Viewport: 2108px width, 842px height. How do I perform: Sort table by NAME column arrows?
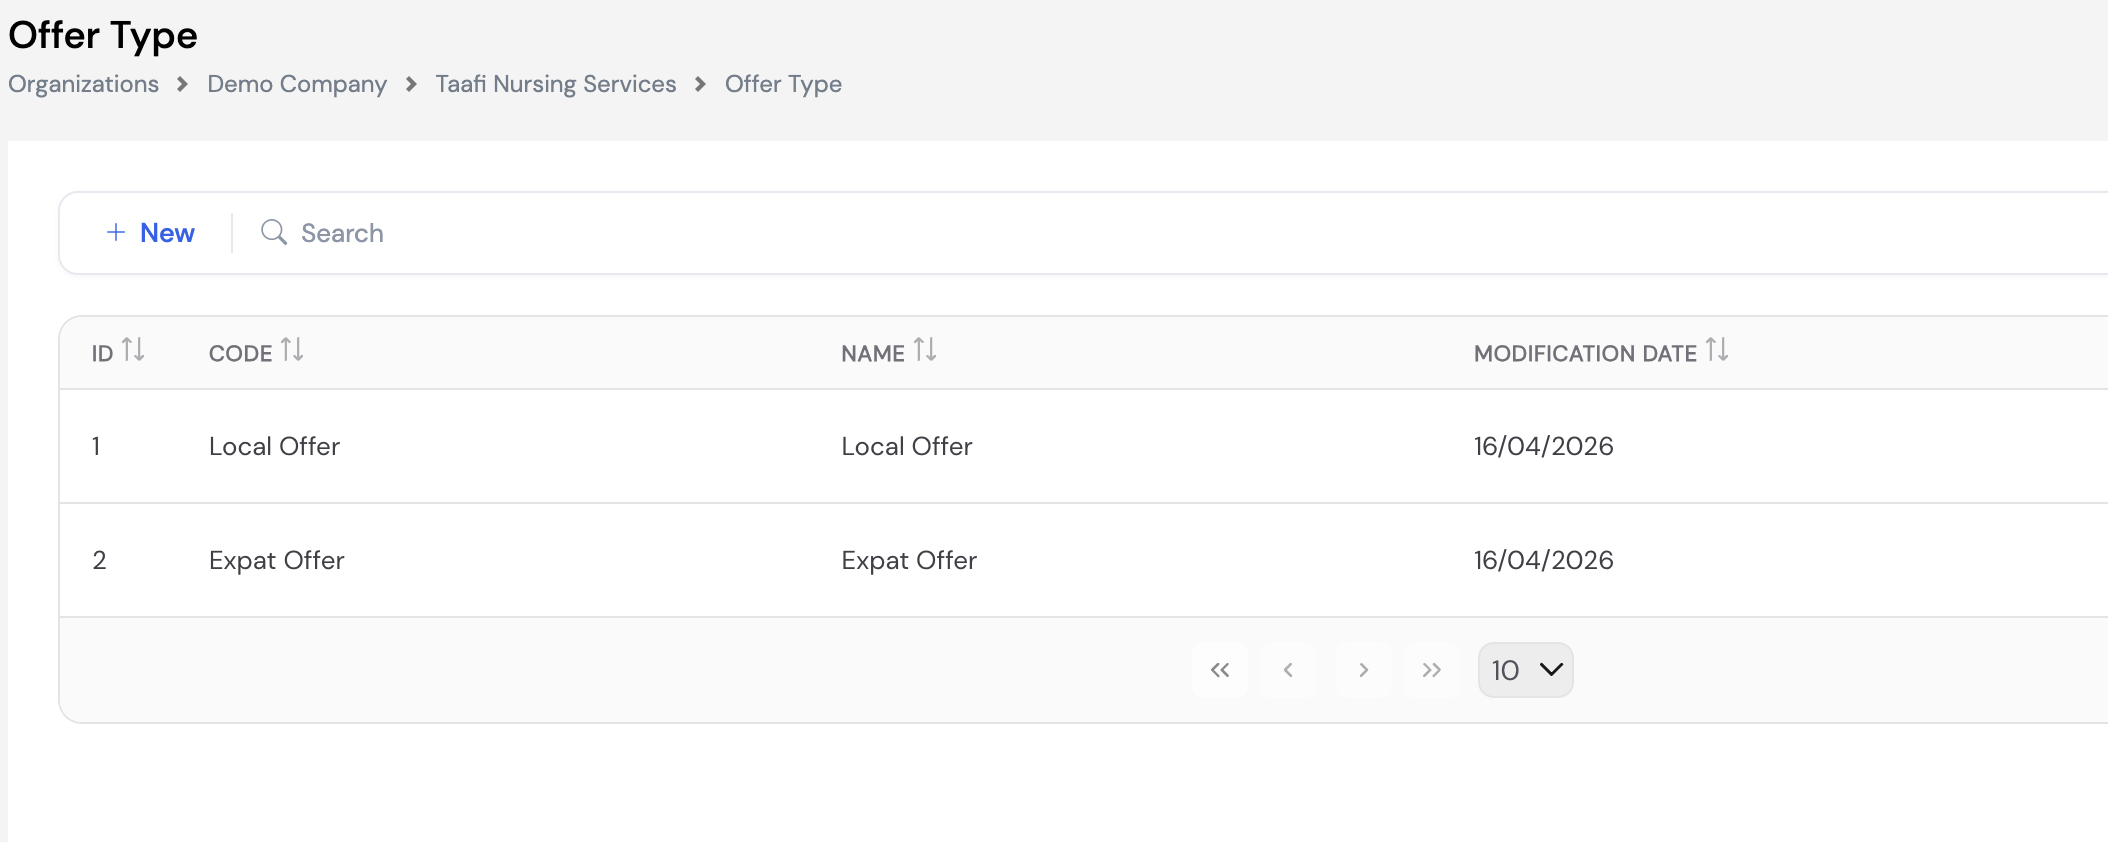[925, 350]
